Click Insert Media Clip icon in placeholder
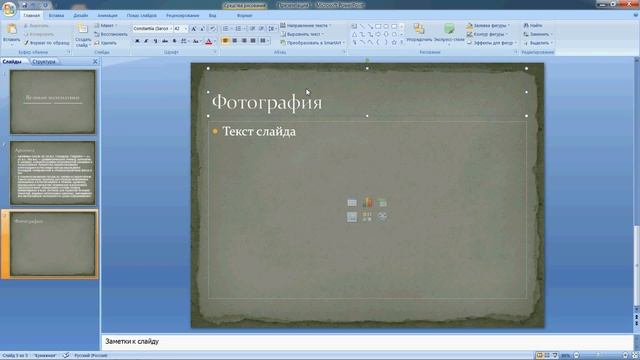Screen dimensions: 640x360 (x=382, y=217)
